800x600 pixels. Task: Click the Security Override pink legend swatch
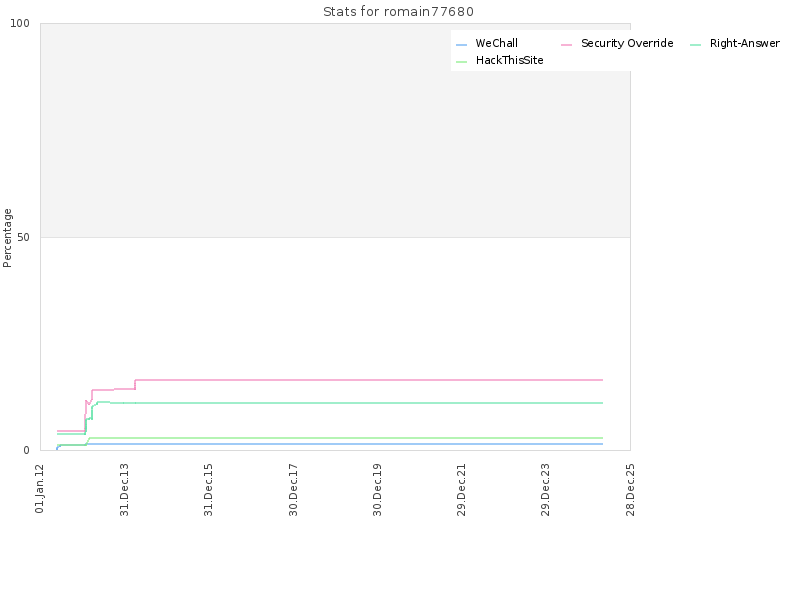tap(566, 45)
